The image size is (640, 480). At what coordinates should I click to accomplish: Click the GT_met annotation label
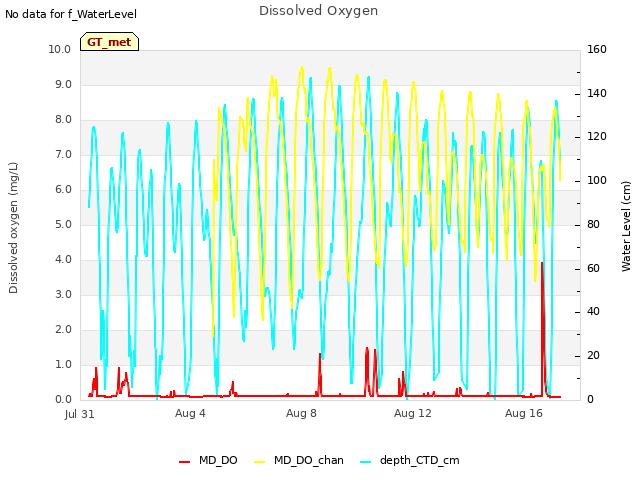(x=109, y=42)
